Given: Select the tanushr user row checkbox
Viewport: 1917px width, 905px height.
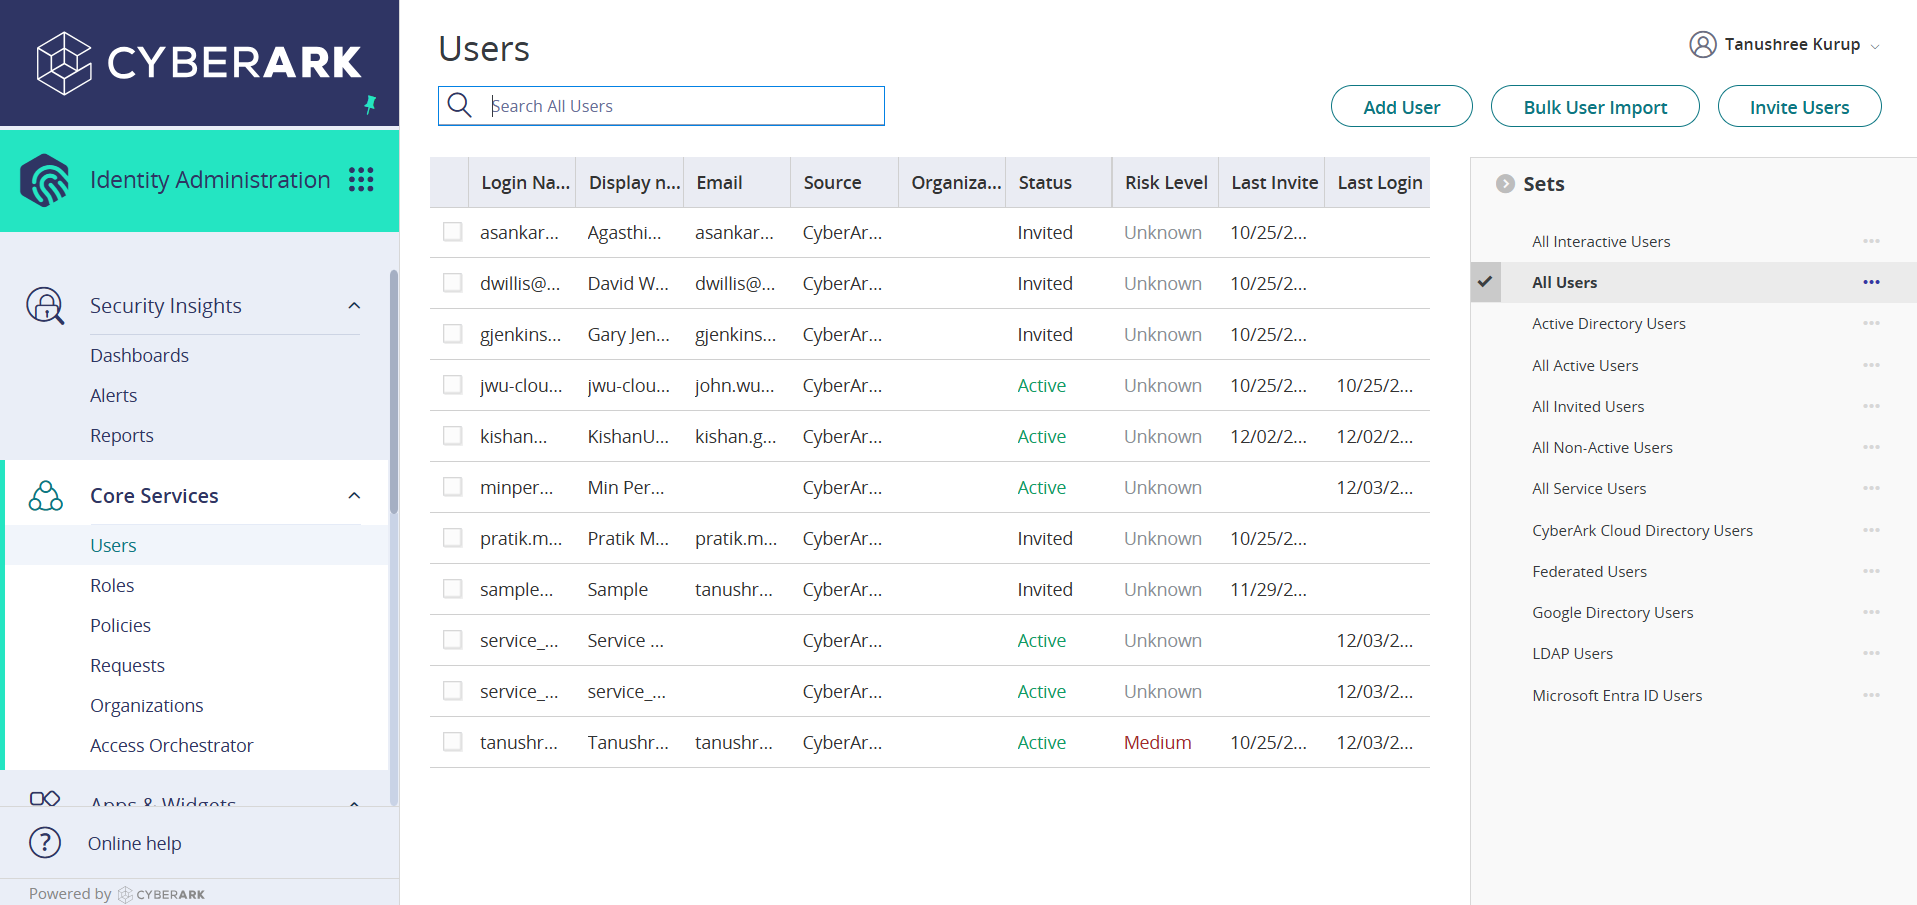Looking at the screenshot, I should click(x=453, y=742).
